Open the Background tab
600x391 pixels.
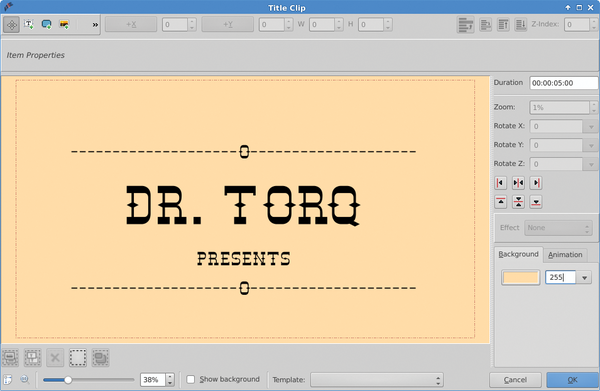point(518,254)
